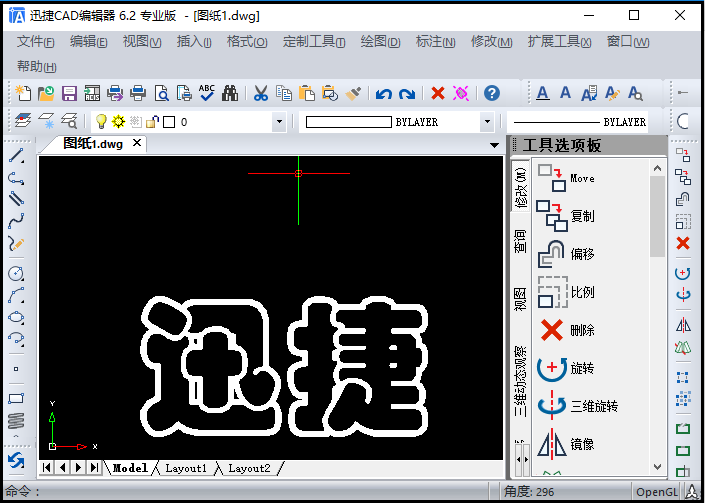
Task: Click the 偏移 offset tool in palette
Action: [566, 254]
